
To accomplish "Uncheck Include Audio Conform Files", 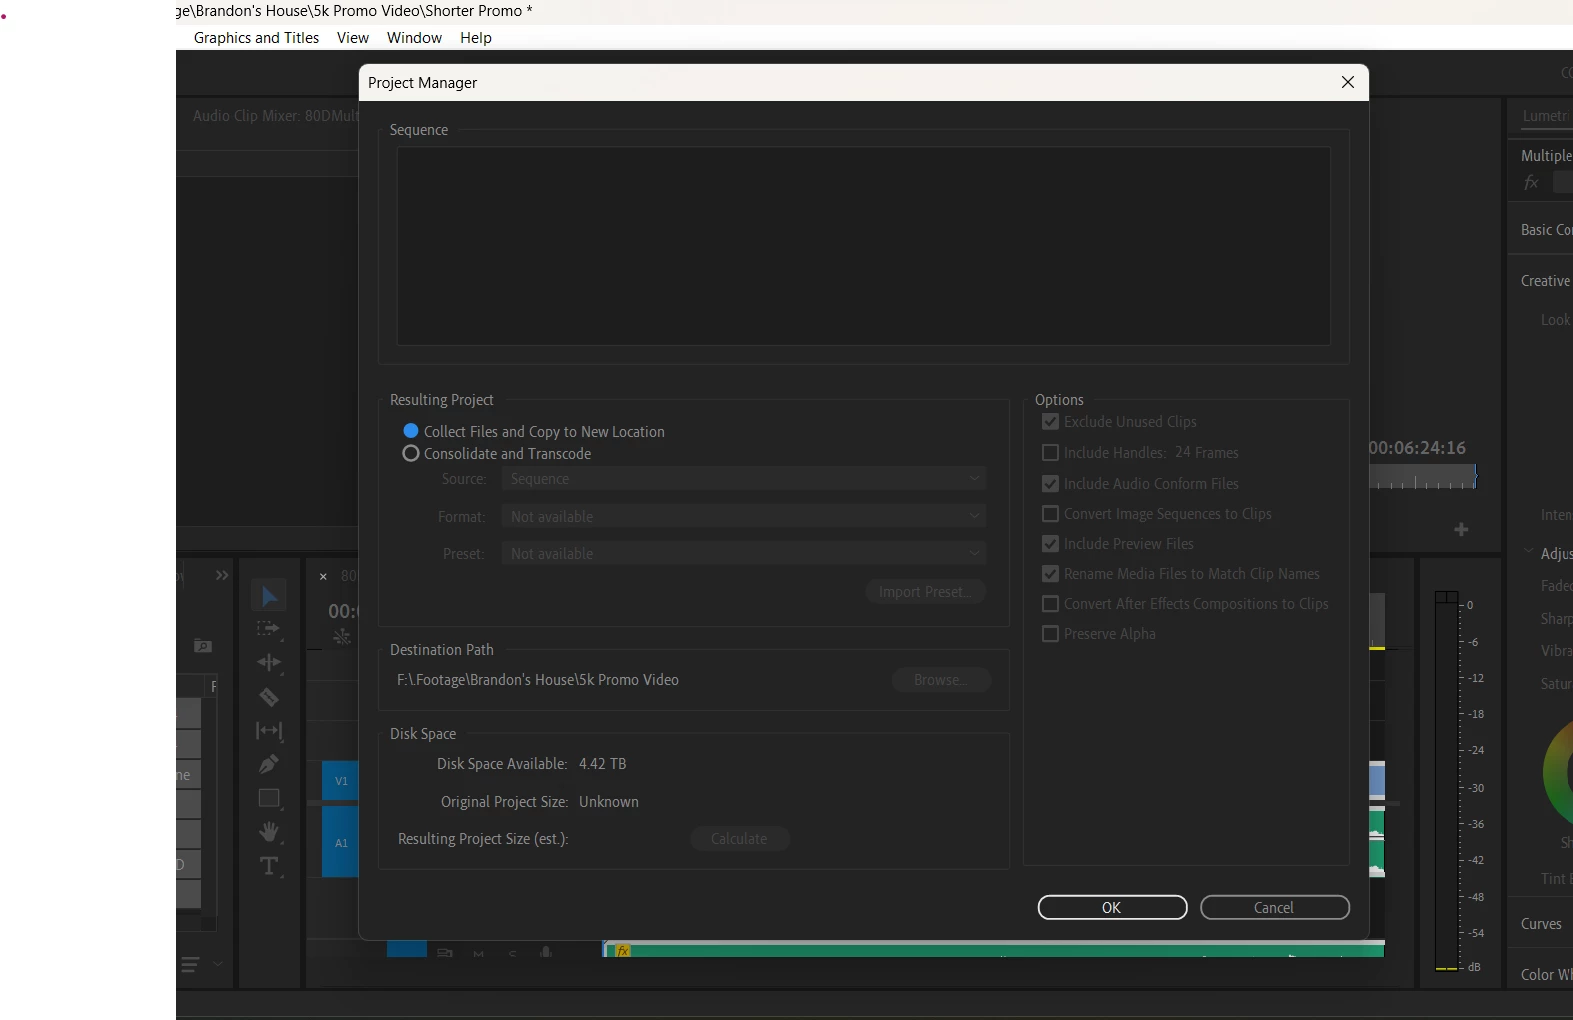I will [1050, 484].
